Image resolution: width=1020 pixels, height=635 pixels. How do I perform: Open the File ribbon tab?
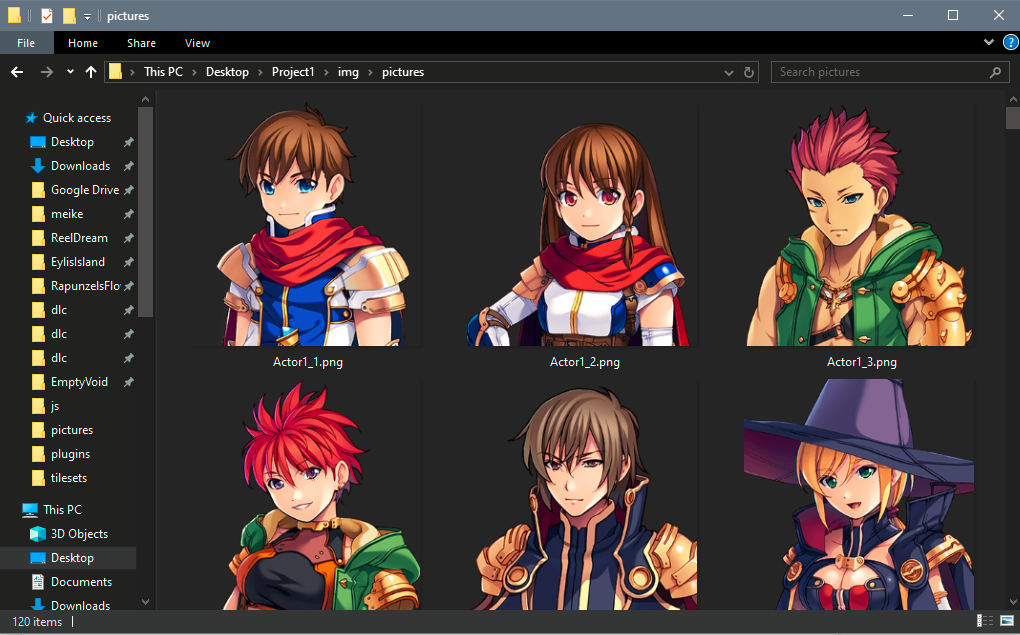(x=26, y=43)
